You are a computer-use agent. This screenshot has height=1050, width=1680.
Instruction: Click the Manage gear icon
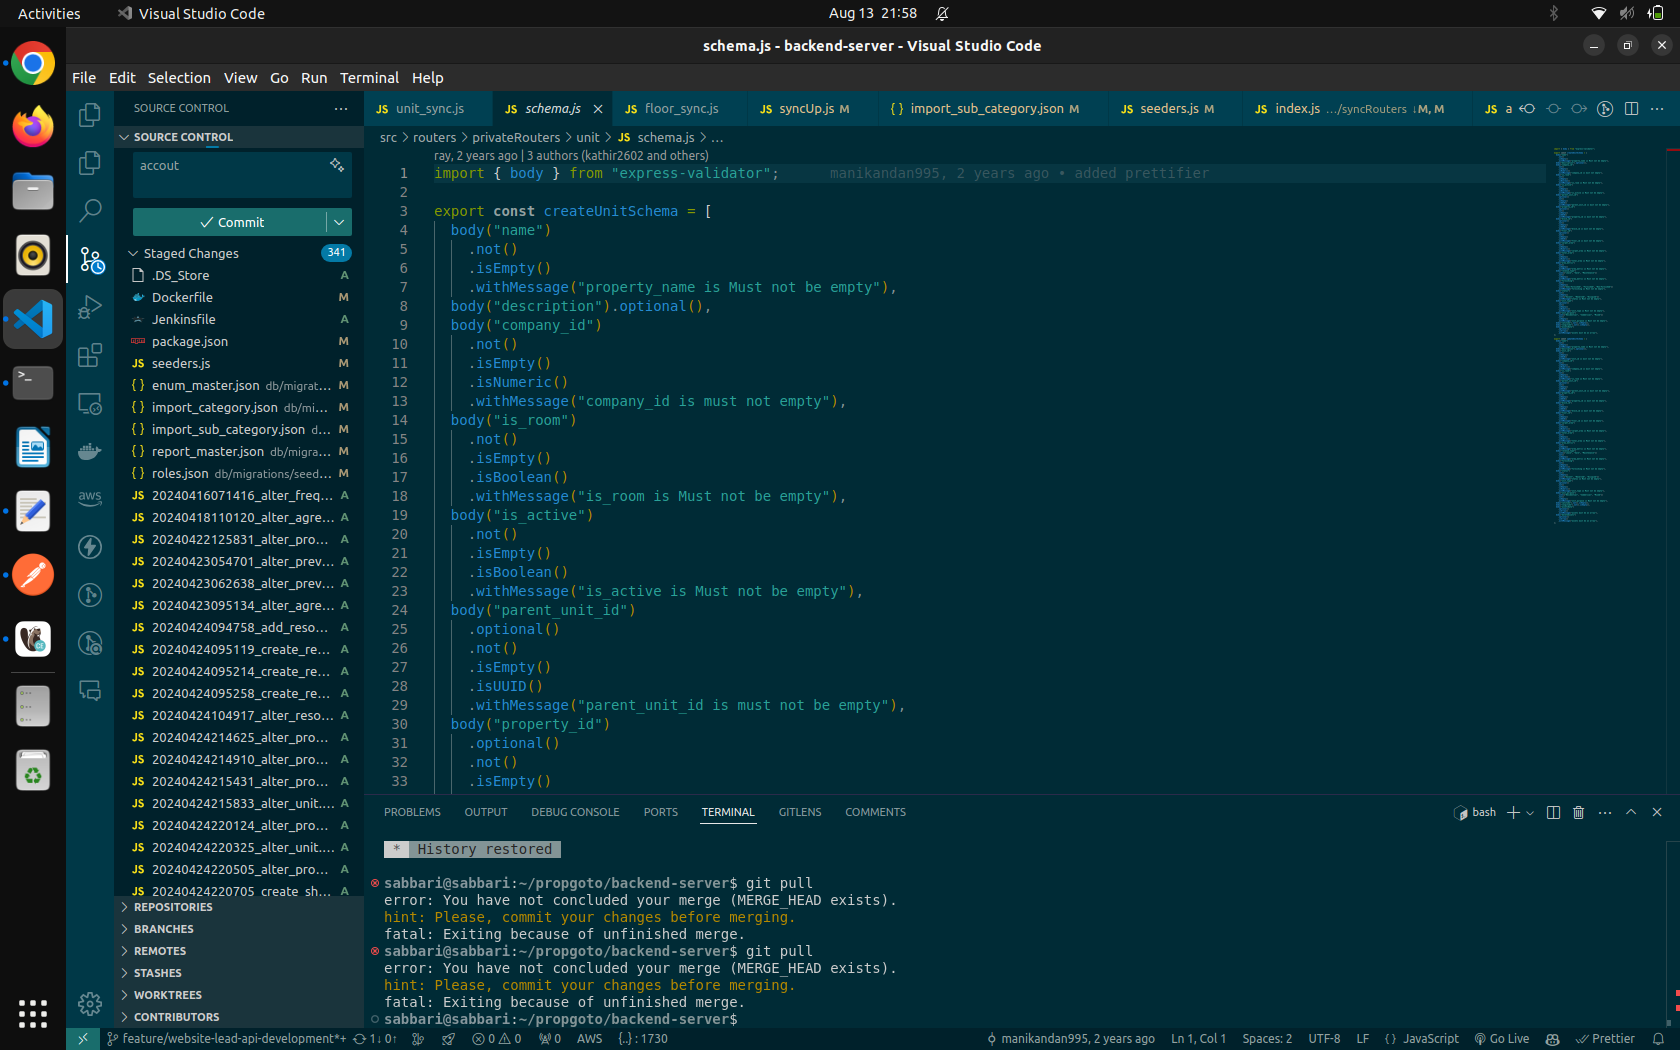[x=90, y=1003]
